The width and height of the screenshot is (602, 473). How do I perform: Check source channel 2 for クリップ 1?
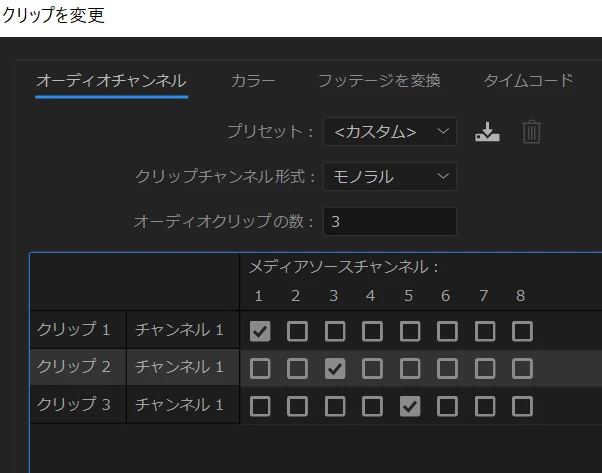(x=298, y=331)
